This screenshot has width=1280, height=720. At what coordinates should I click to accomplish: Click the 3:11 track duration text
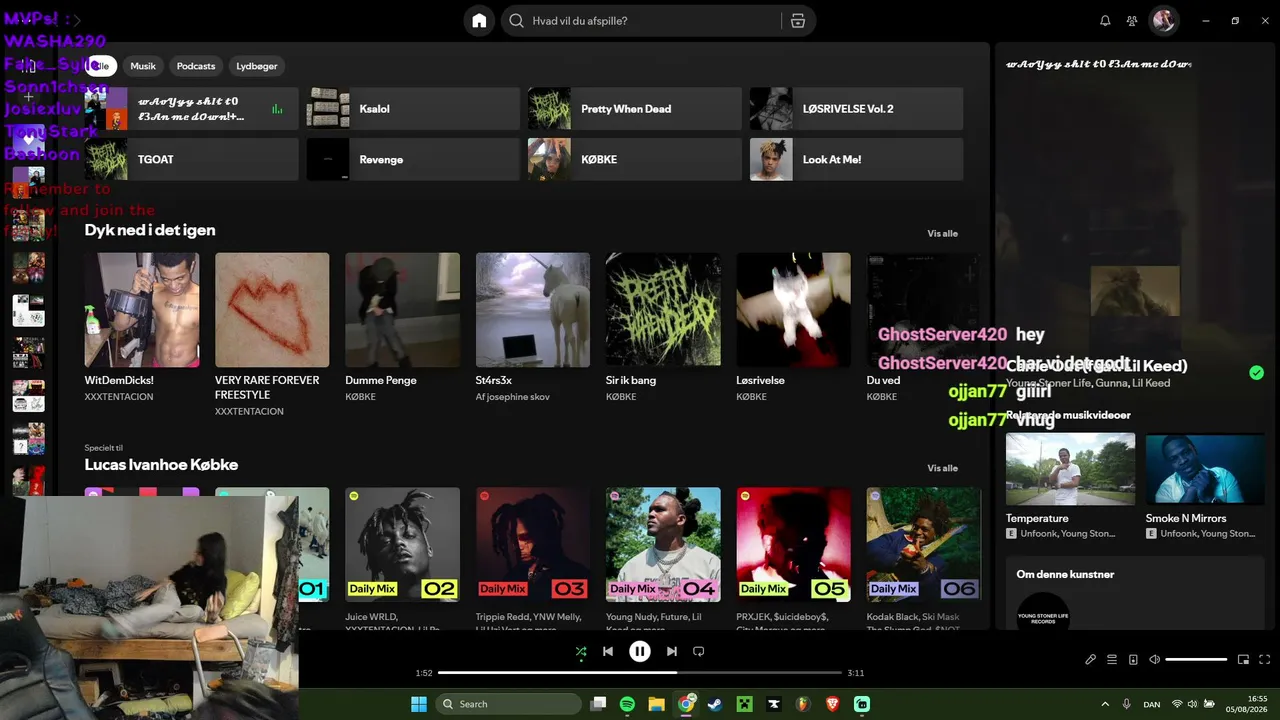point(855,673)
